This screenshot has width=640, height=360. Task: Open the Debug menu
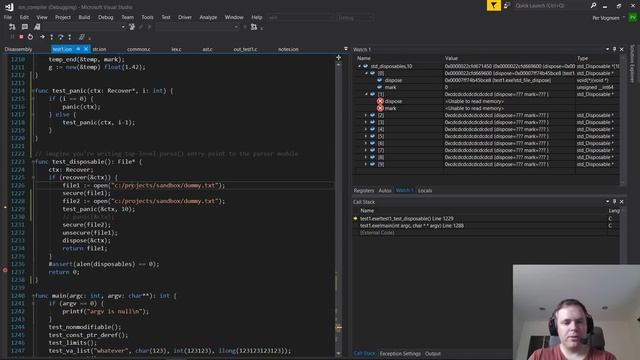(x=106, y=17)
